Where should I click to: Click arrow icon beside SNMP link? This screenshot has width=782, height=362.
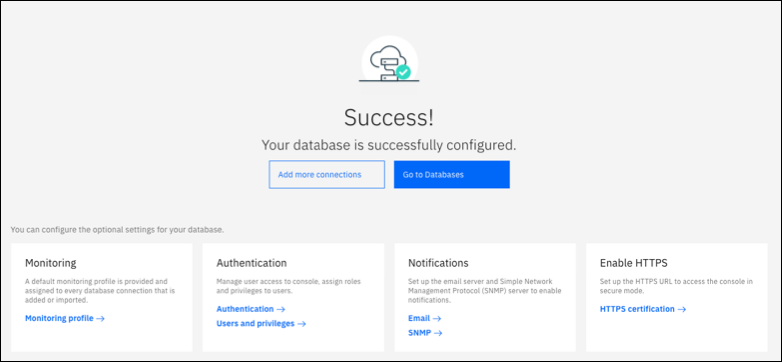click(x=438, y=333)
